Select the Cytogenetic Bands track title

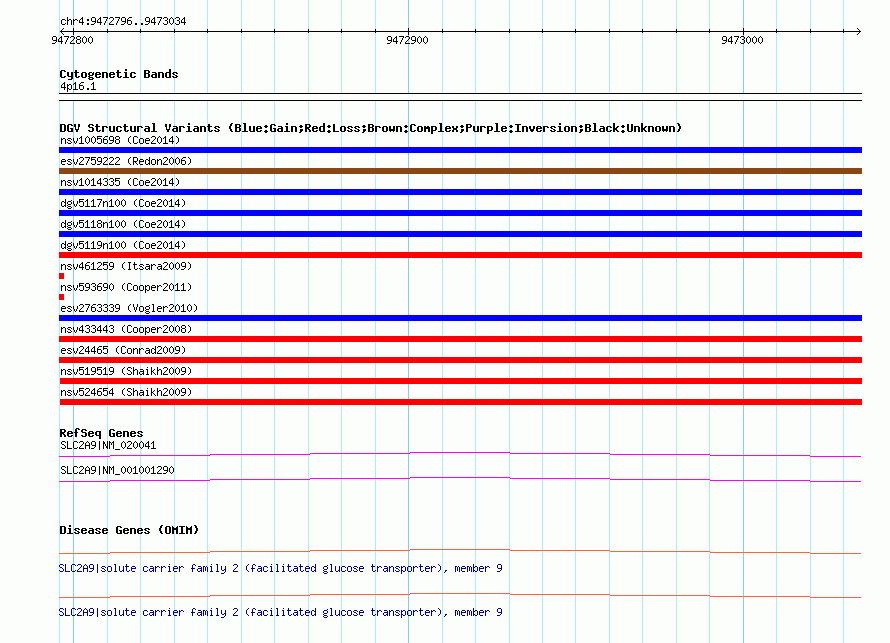[119, 74]
